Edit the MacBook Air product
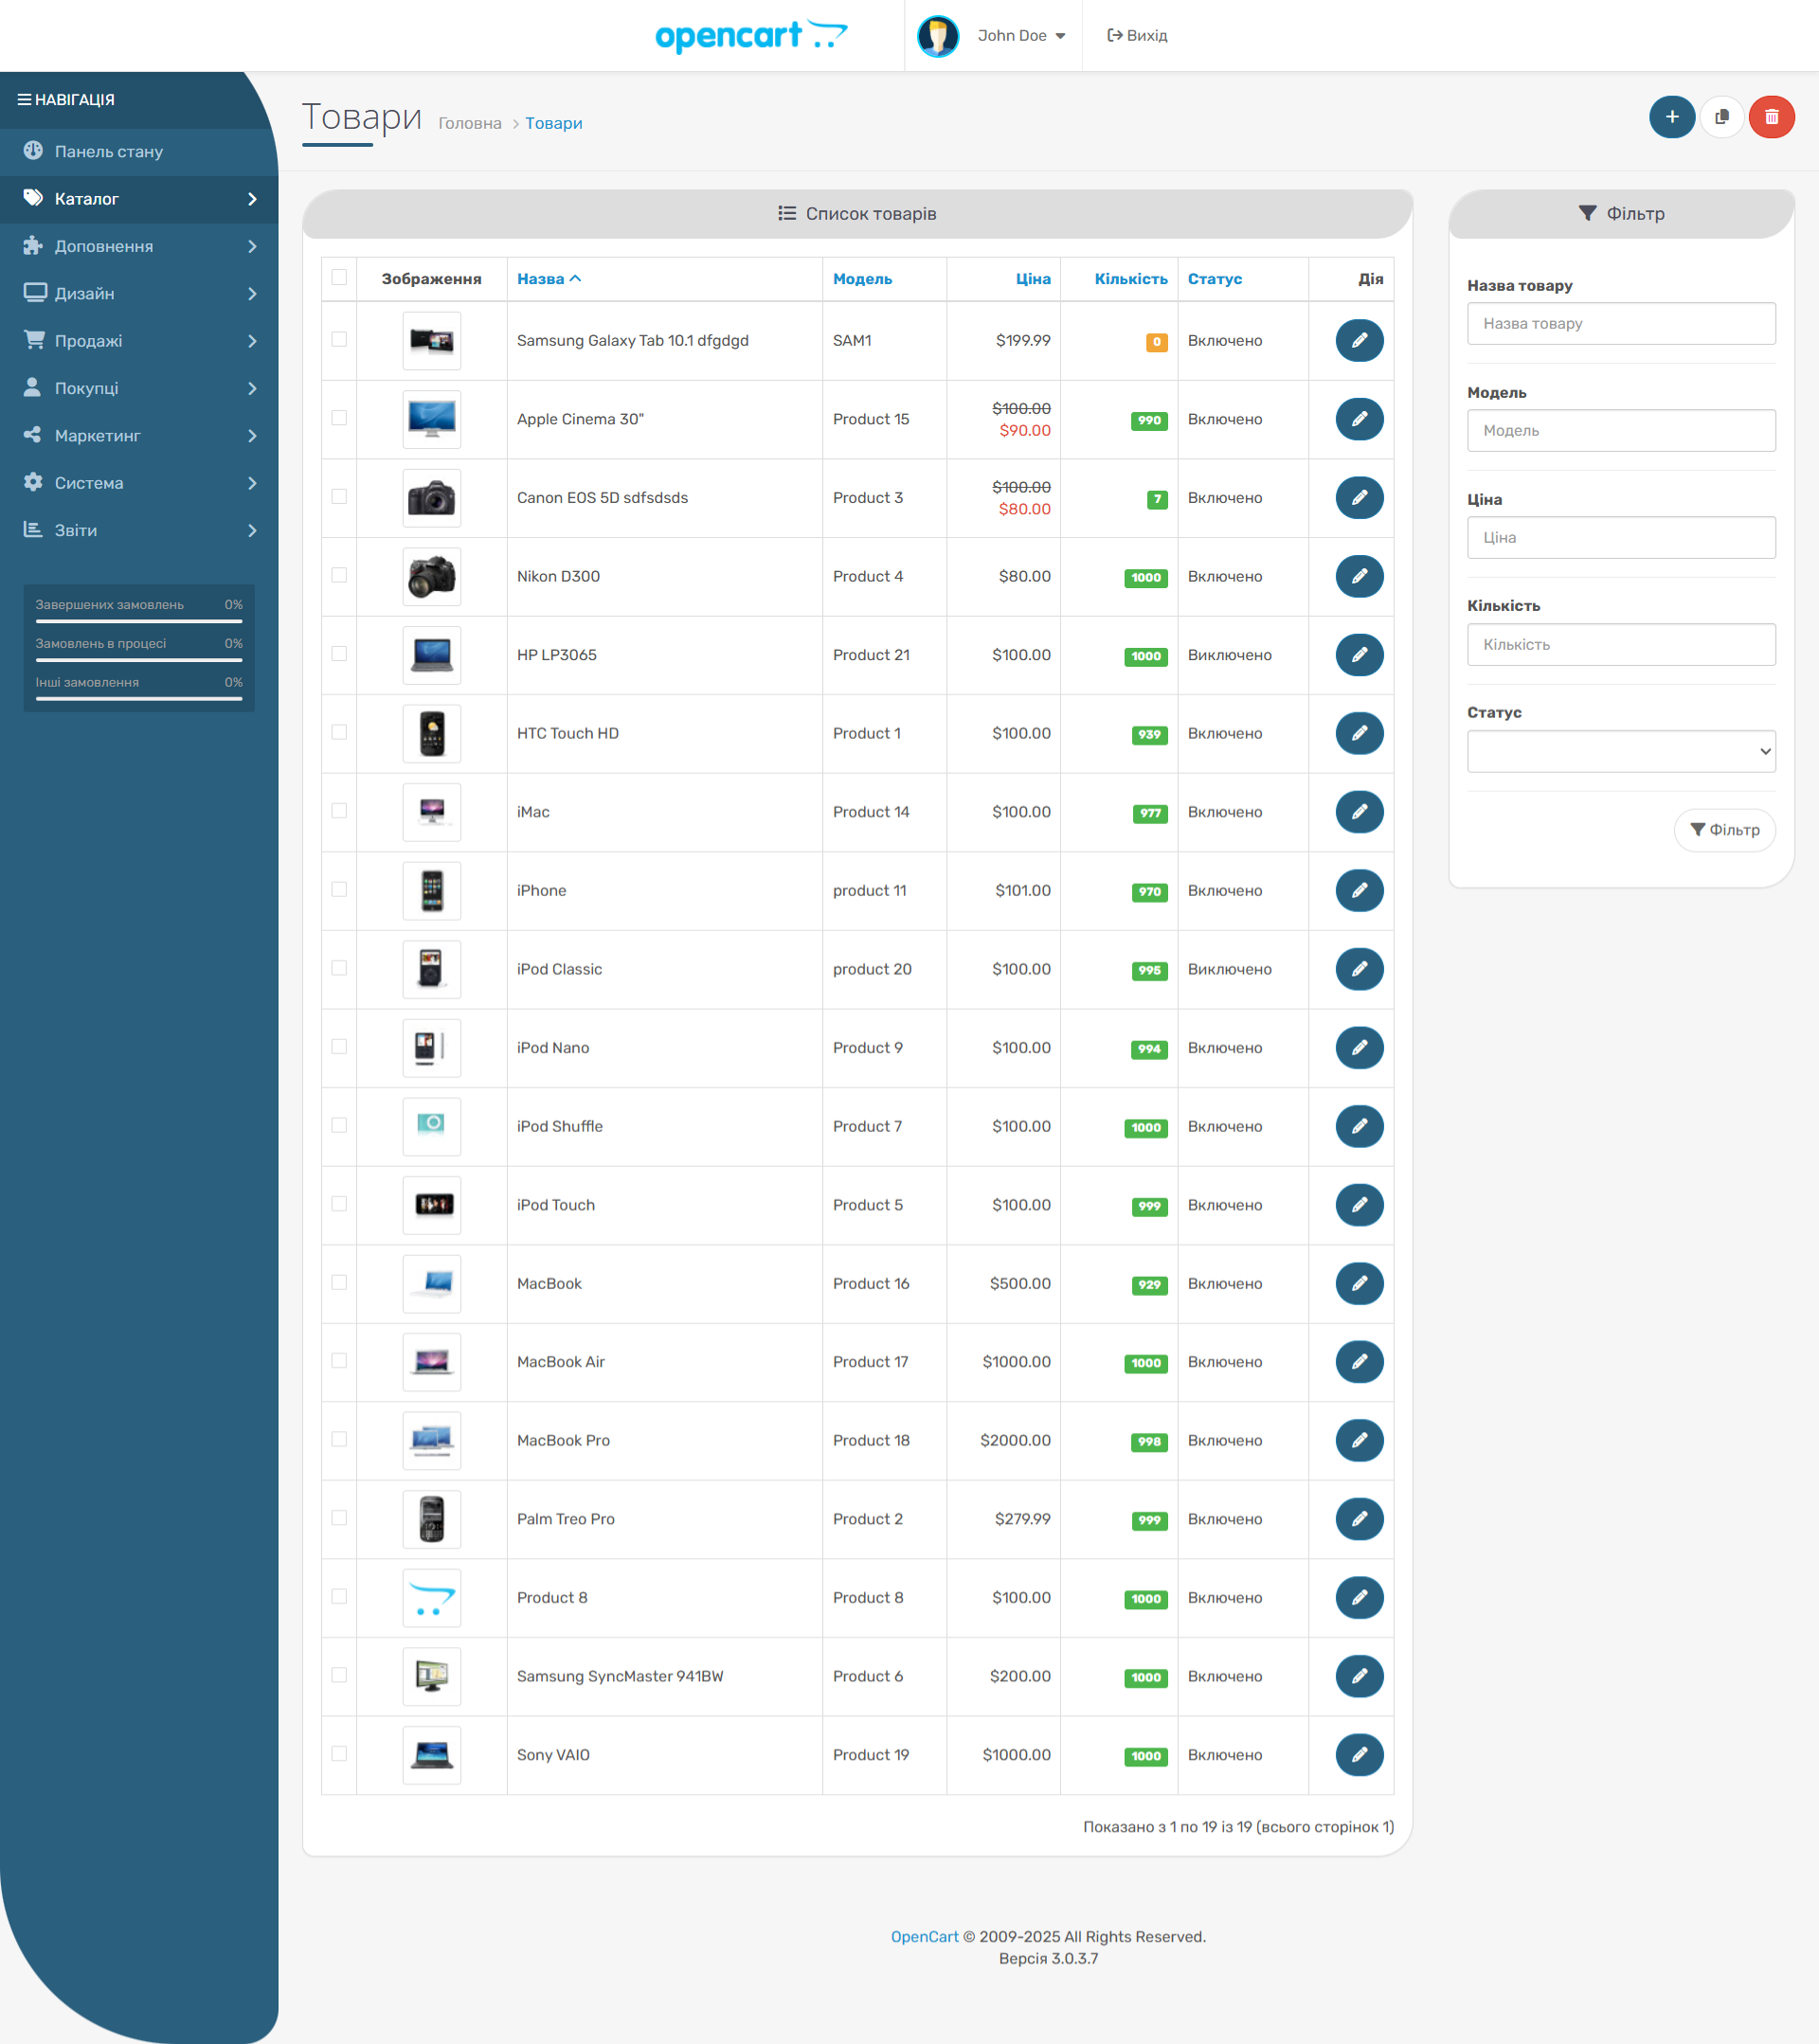1819x2044 pixels. click(1359, 1362)
